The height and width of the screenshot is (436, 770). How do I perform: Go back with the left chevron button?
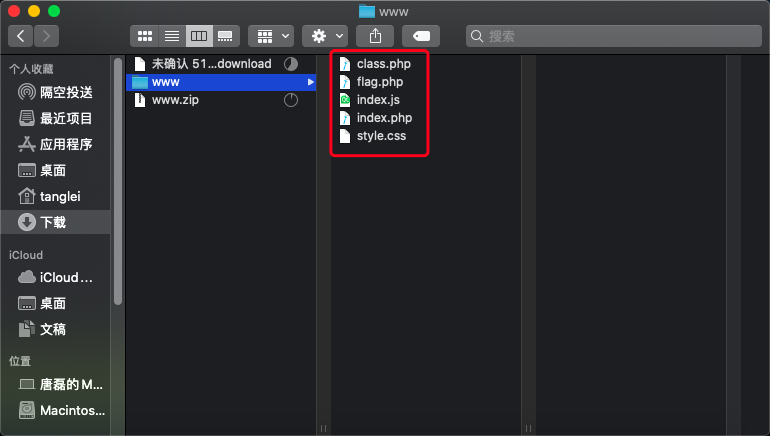tap(21, 36)
